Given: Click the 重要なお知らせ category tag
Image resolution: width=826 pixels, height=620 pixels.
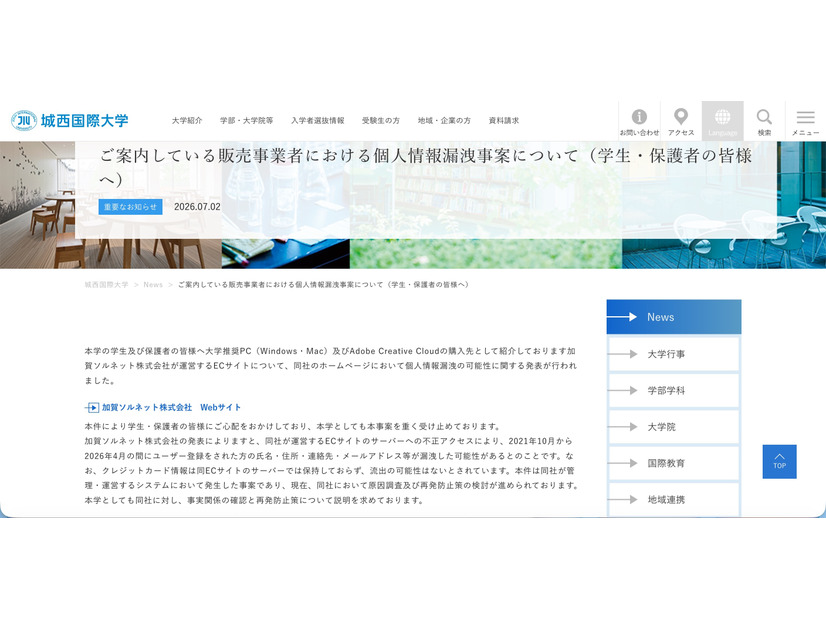Looking at the screenshot, I should click(x=130, y=207).
